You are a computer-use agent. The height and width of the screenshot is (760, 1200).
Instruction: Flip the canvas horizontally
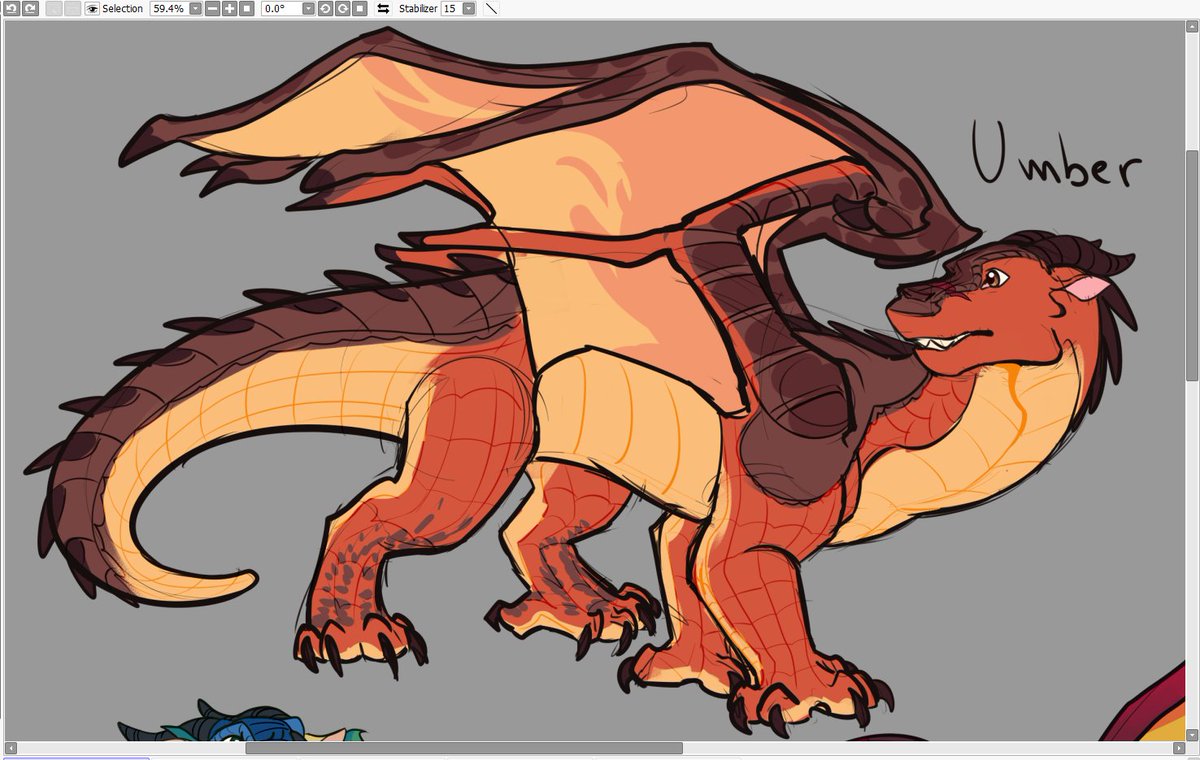pyautogui.click(x=383, y=8)
